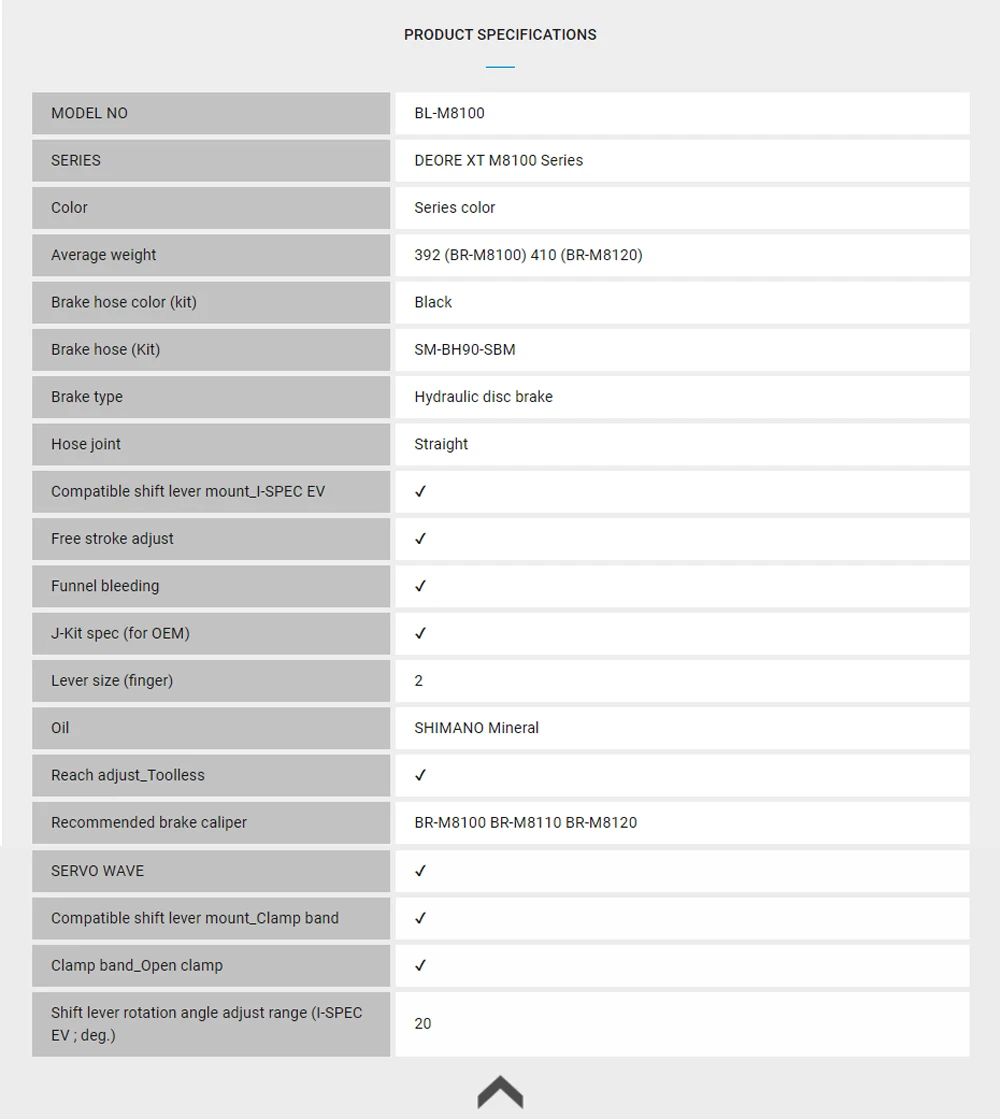Click the Hydraulic disc brake value
Viewport: 1000px width, 1119px height.
(483, 397)
